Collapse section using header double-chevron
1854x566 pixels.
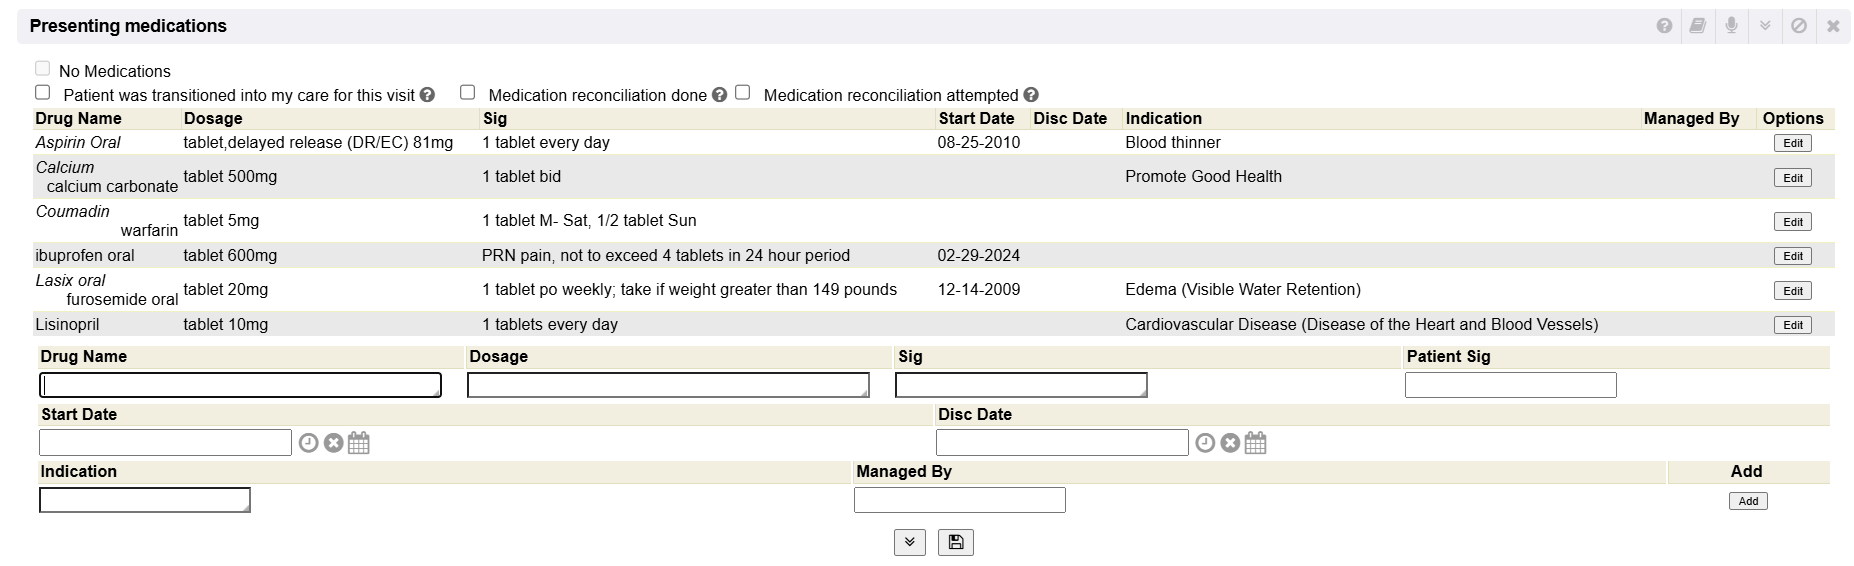pyautogui.click(x=1765, y=26)
